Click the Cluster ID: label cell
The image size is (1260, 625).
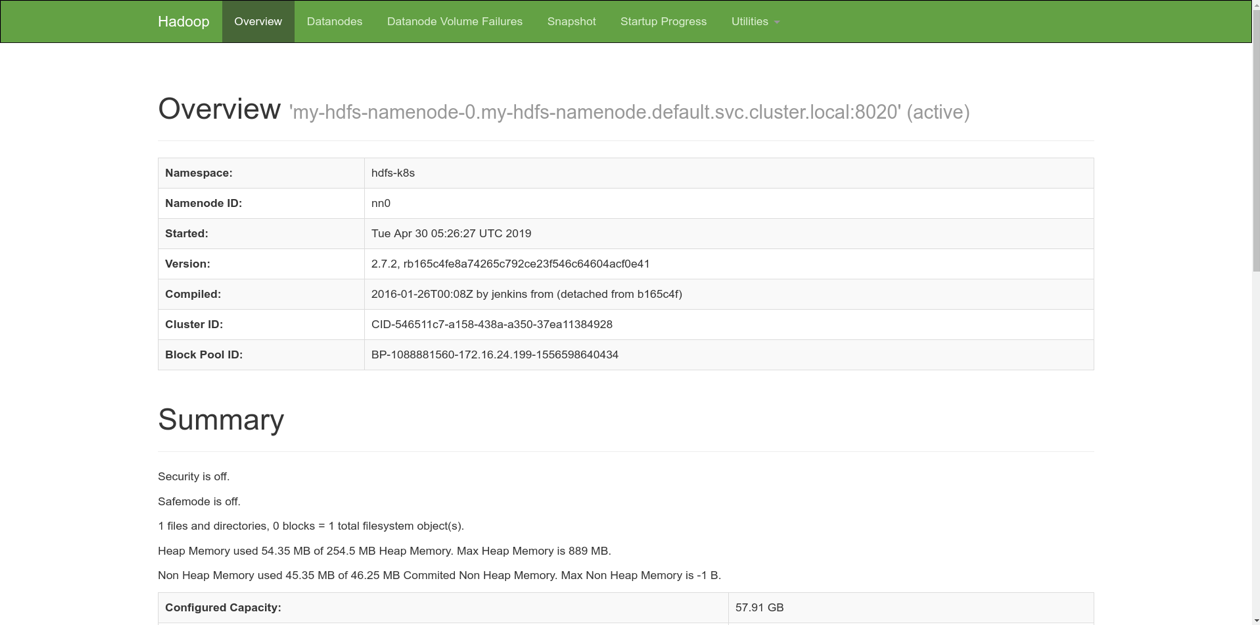261,324
